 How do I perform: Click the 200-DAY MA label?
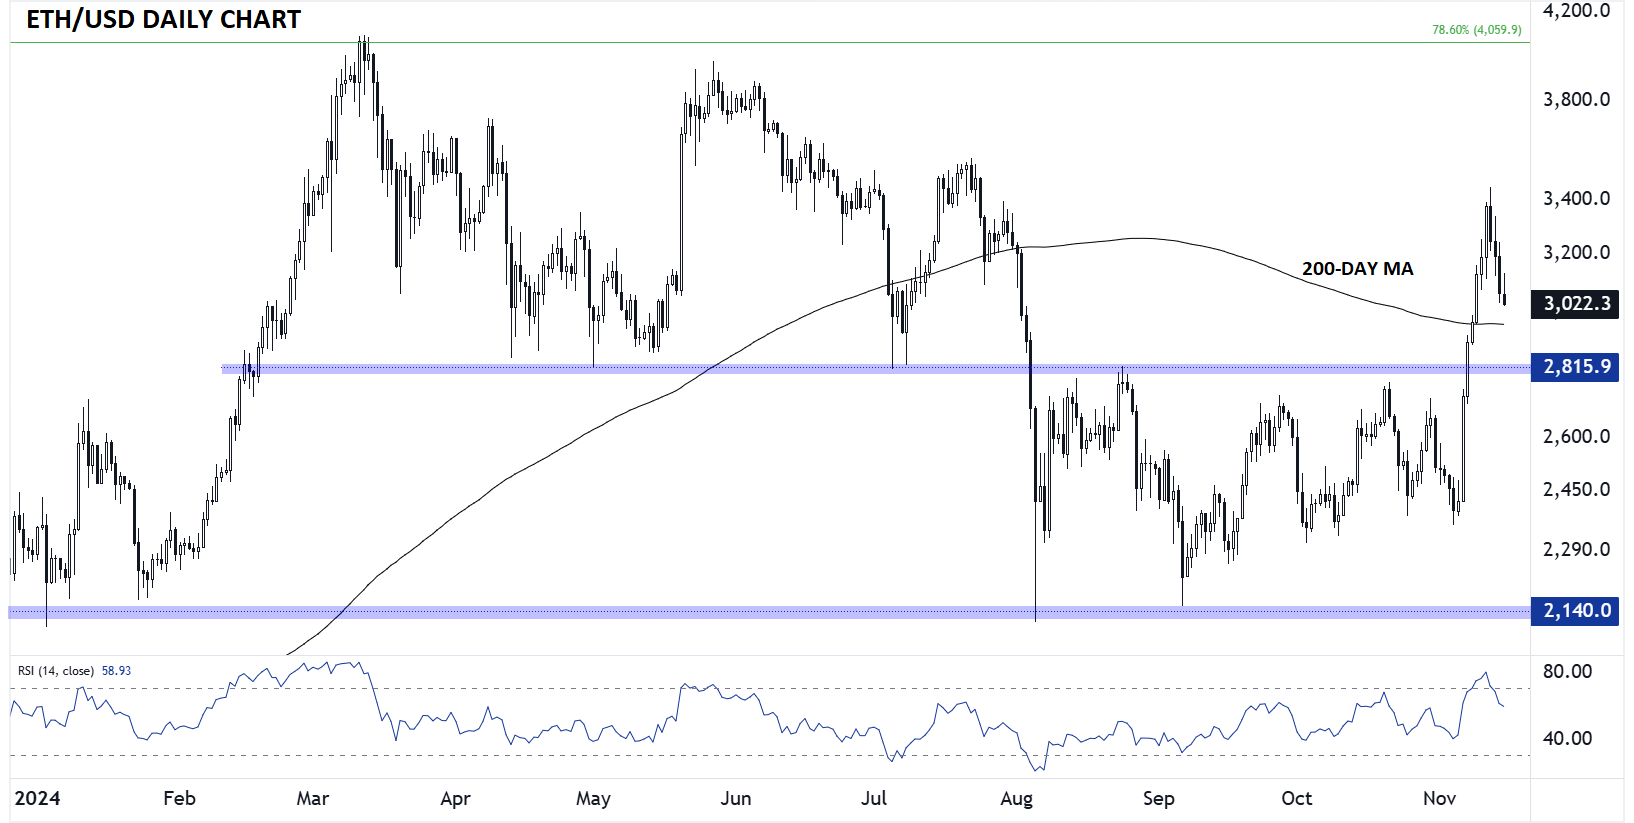pos(1357,269)
